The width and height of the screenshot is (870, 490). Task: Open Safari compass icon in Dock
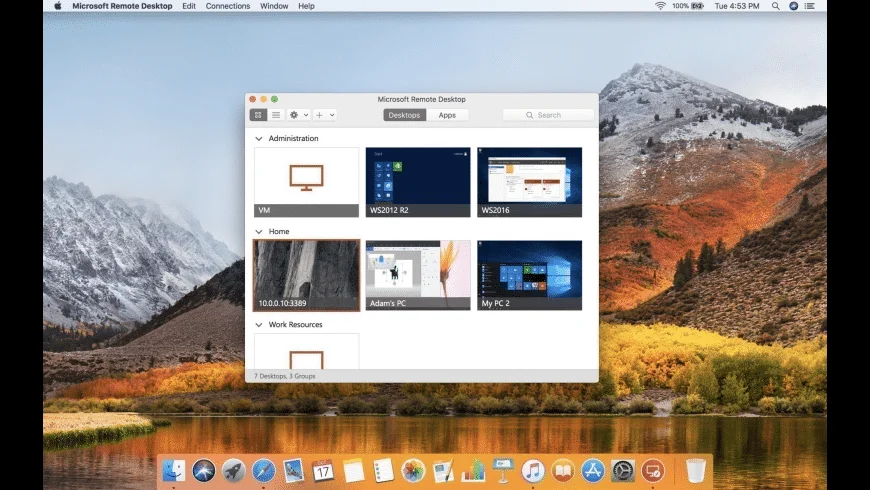tap(264, 471)
